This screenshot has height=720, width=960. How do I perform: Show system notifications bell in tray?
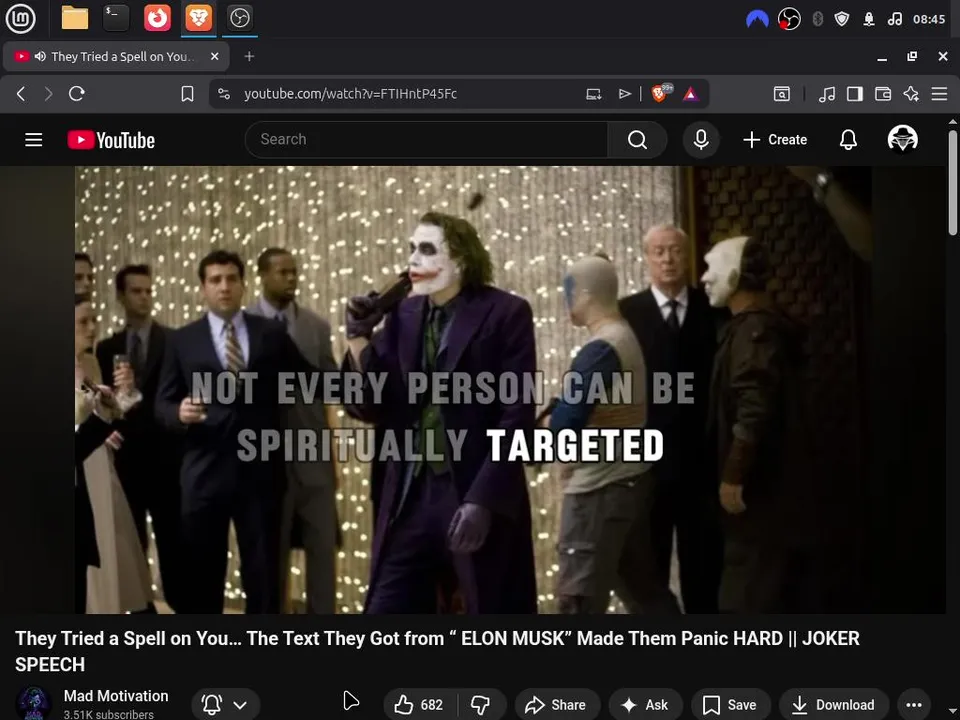tap(869, 20)
